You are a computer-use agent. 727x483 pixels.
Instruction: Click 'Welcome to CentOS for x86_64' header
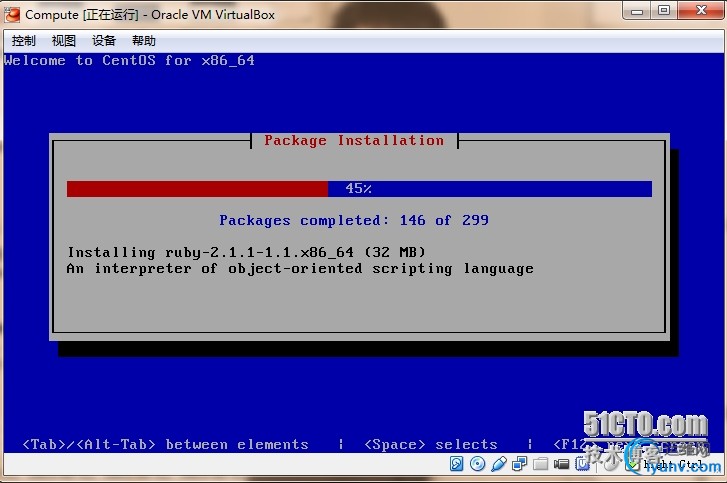point(129,60)
